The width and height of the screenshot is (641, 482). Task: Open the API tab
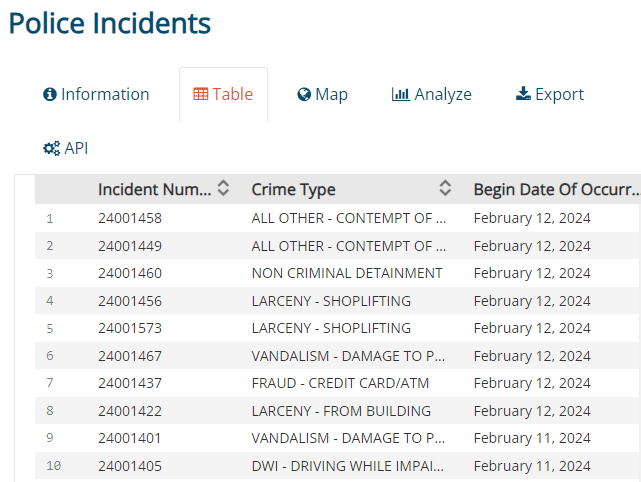click(76, 149)
